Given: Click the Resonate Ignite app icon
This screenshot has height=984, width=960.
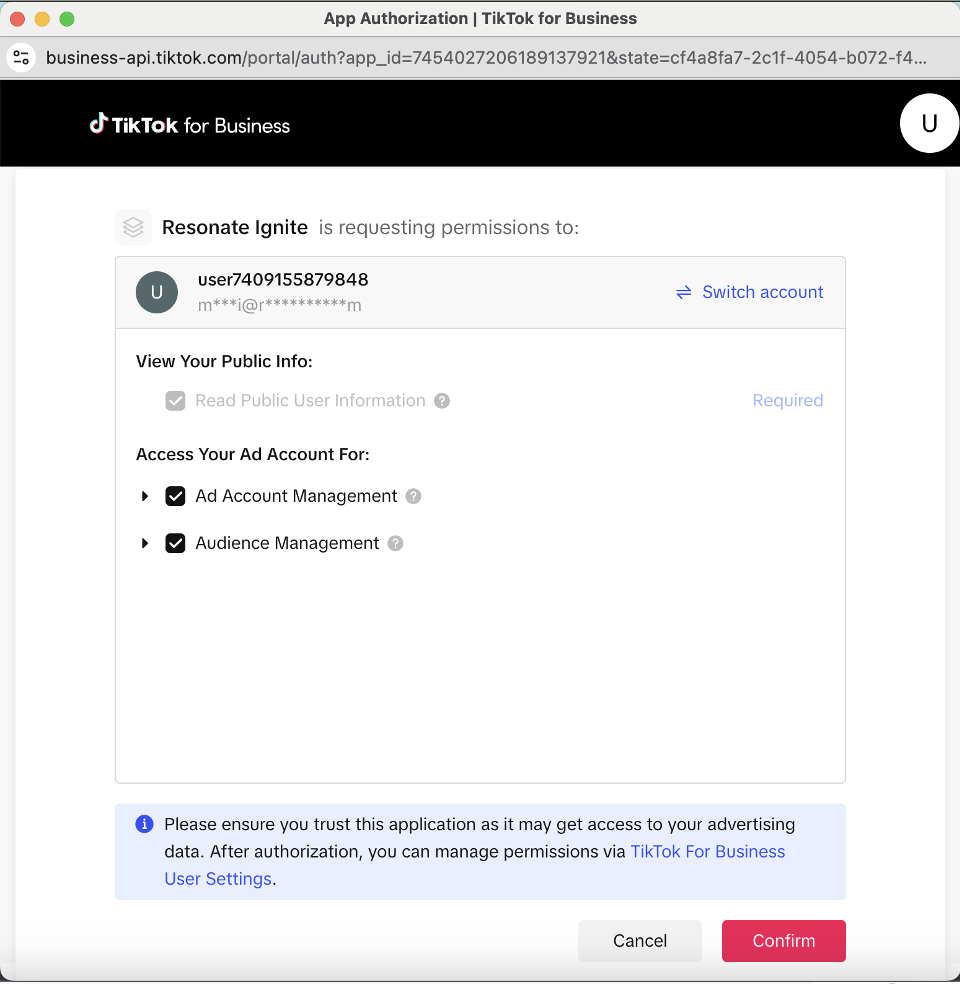Looking at the screenshot, I should pyautogui.click(x=133, y=227).
